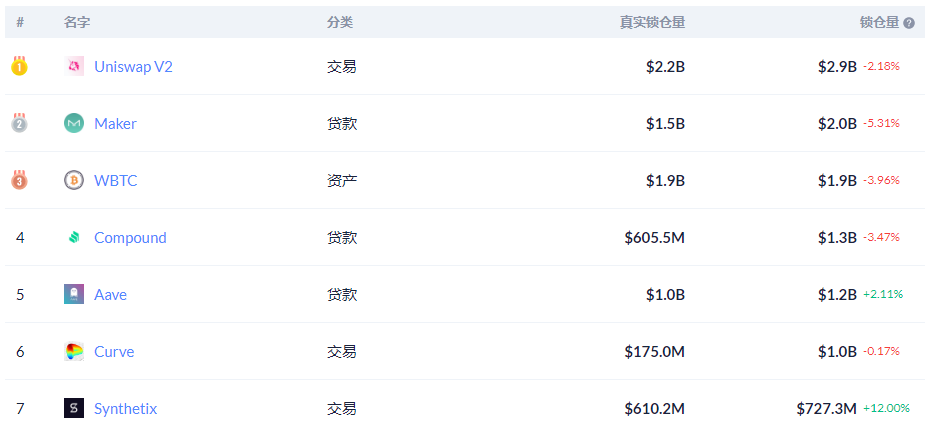Sort by the 锁仓量 column header
931x430 pixels.
(879, 23)
